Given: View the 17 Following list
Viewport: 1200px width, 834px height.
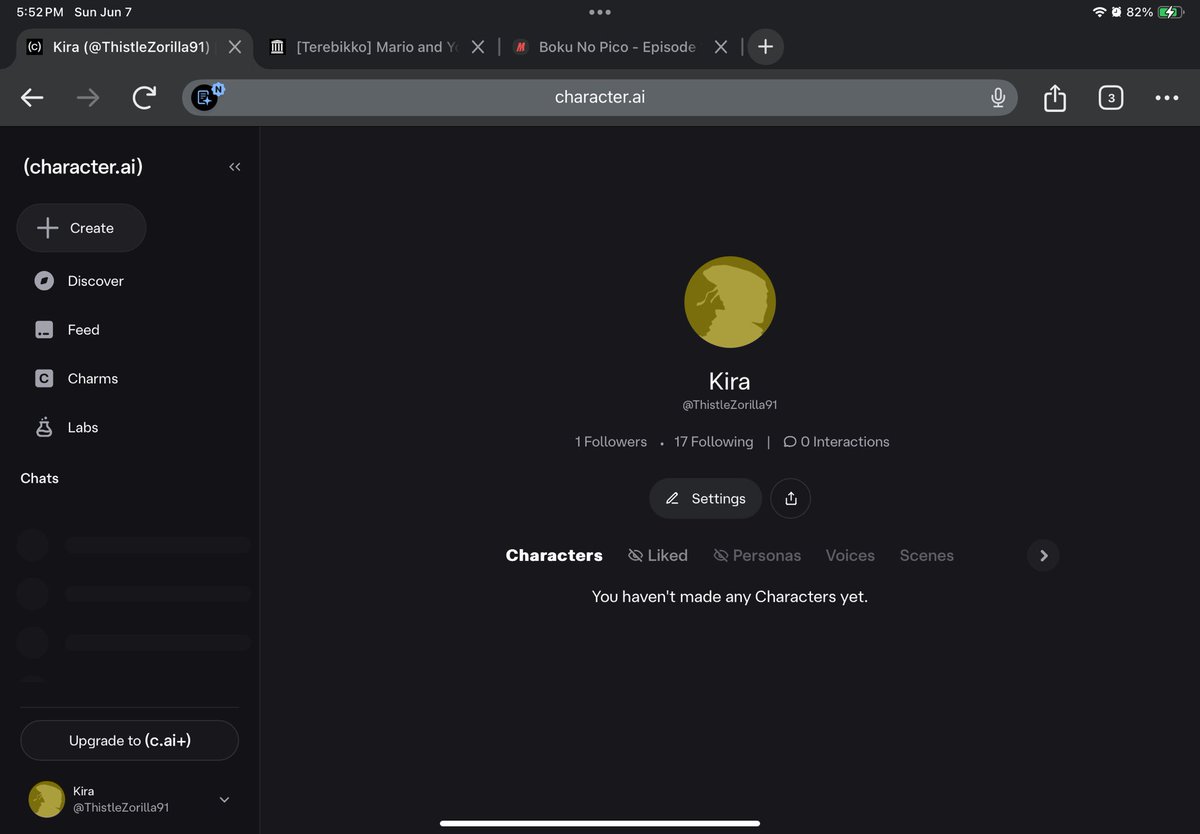Looking at the screenshot, I should click(x=713, y=442).
